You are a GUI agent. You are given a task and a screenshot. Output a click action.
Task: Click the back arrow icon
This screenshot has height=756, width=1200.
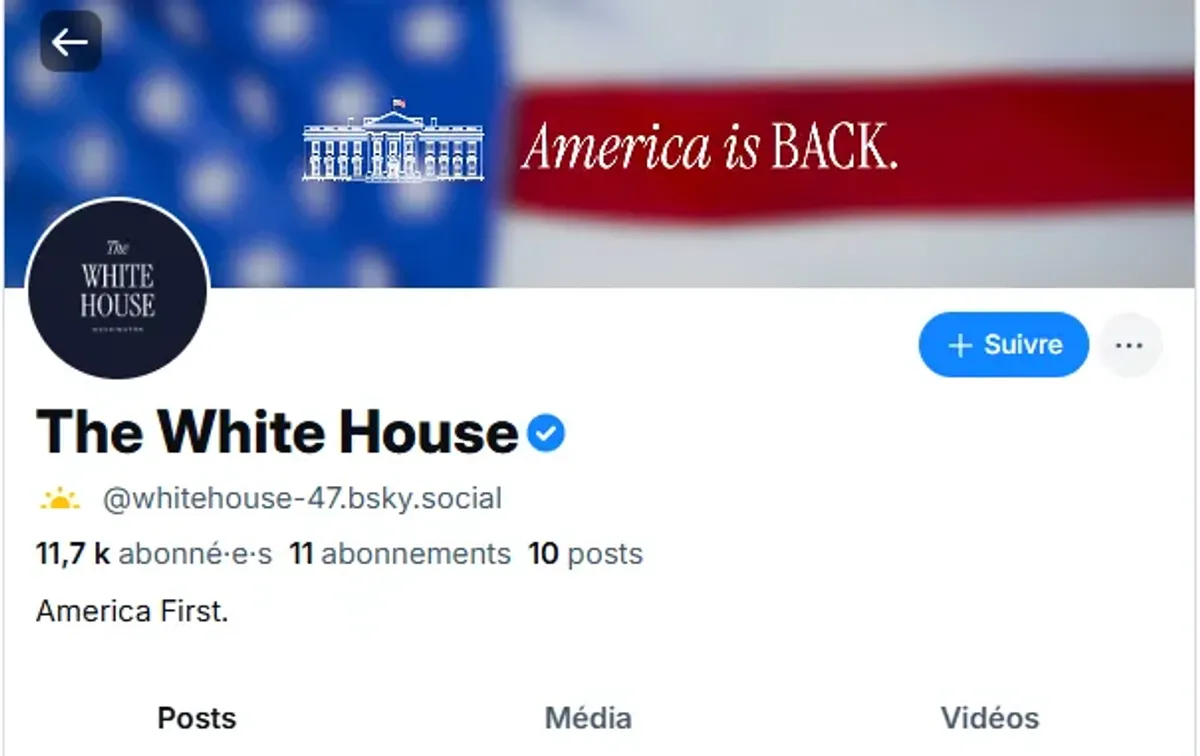70,42
